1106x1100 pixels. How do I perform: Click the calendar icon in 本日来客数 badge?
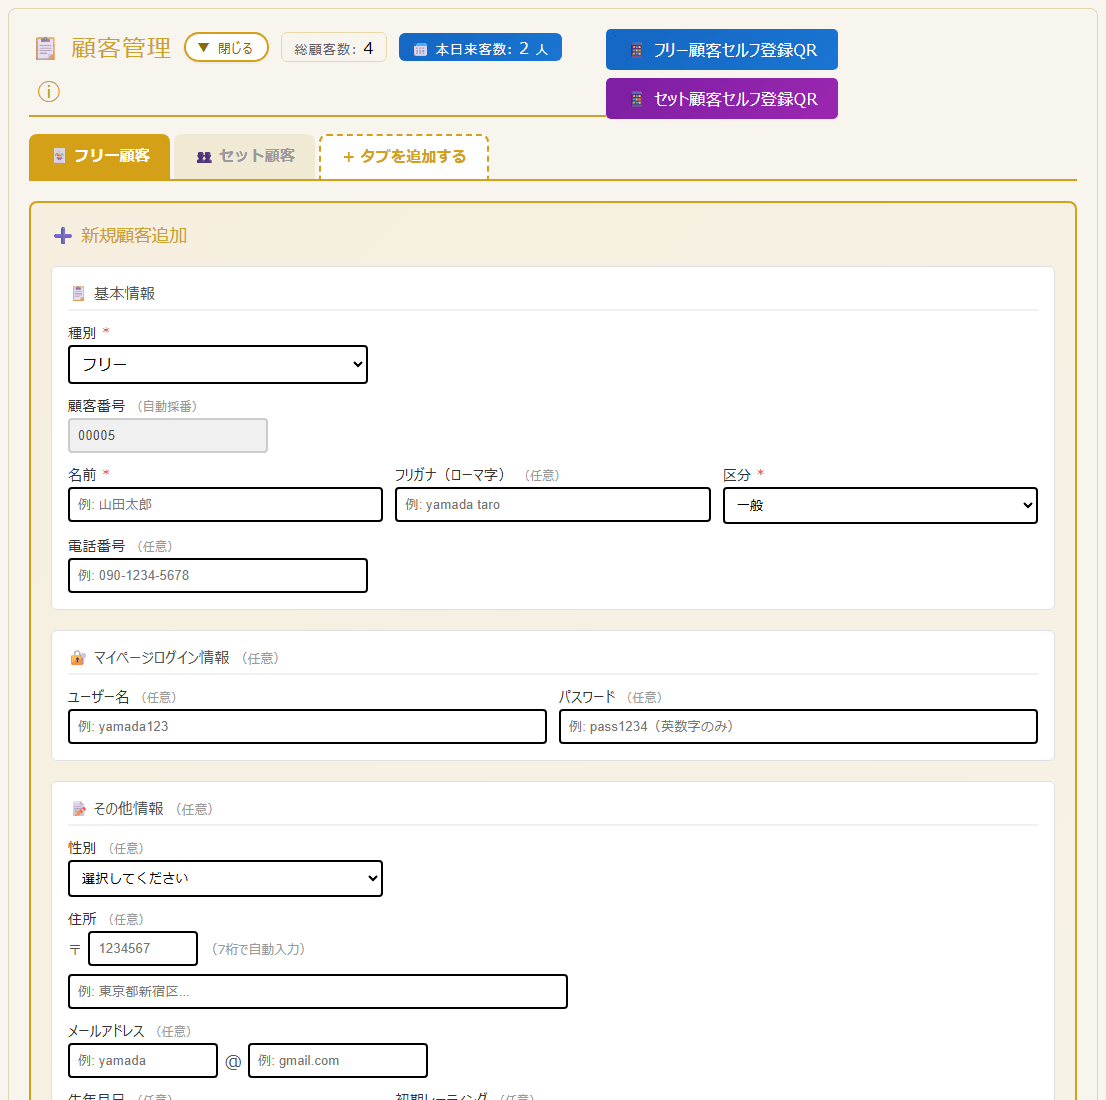coord(420,49)
